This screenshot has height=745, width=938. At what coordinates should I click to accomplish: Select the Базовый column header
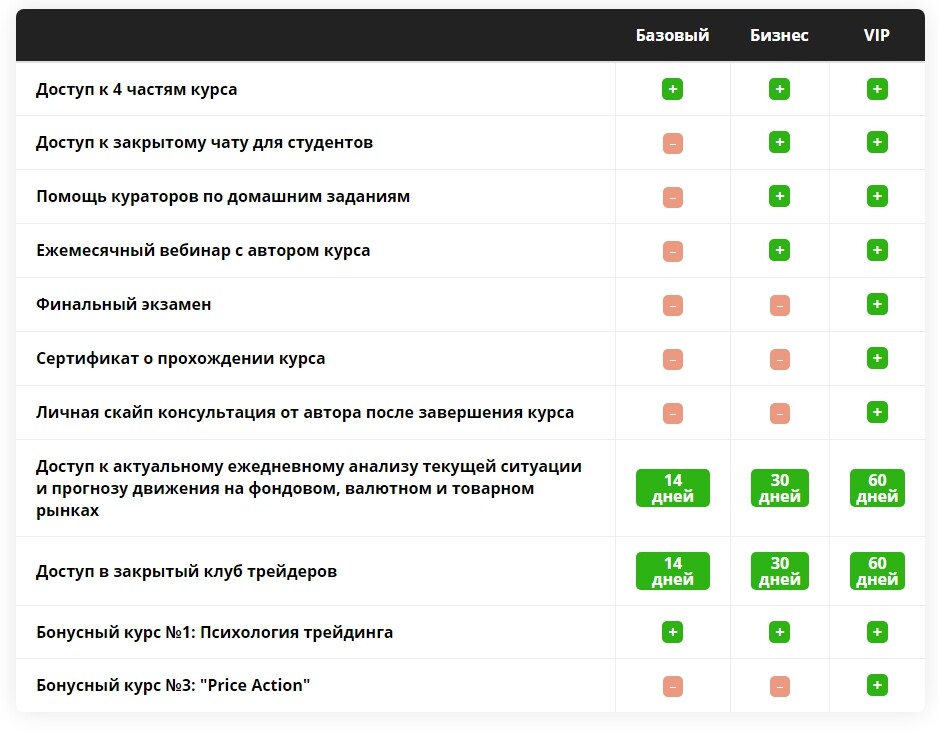tap(672, 35)
